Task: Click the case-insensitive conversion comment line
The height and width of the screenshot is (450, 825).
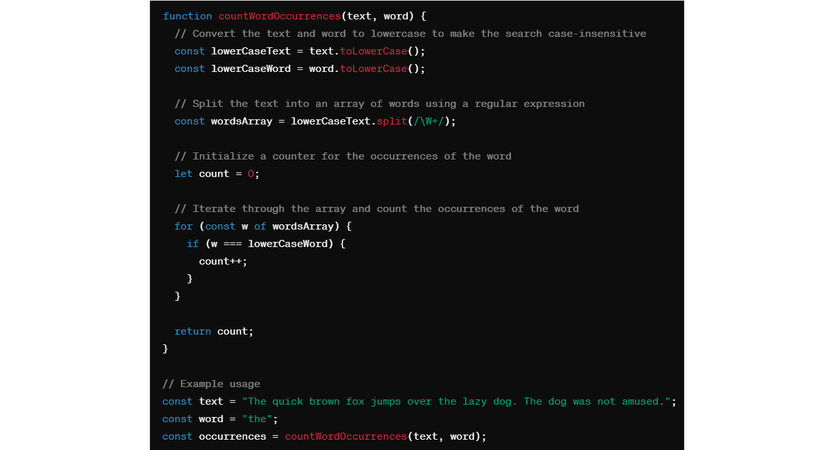Action: pyautogui.click(x=410, y=34)
